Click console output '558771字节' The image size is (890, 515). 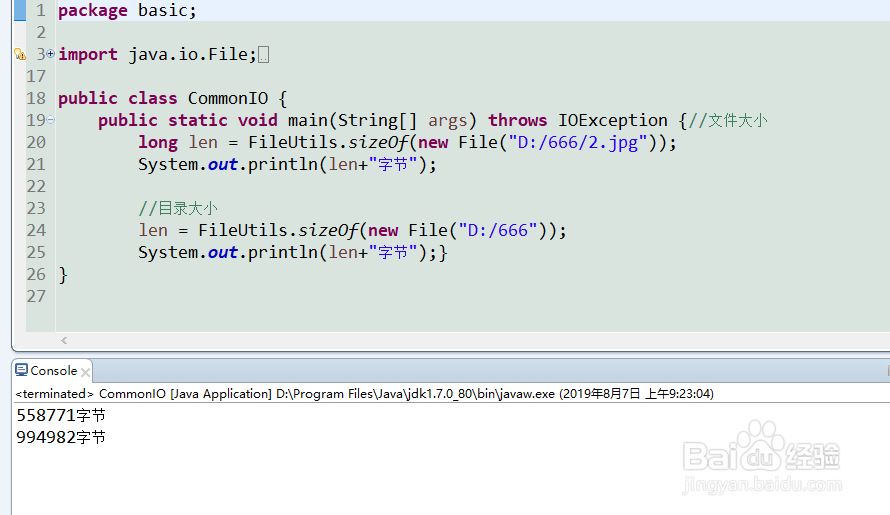pyautogui.click(x=61, y=416)
